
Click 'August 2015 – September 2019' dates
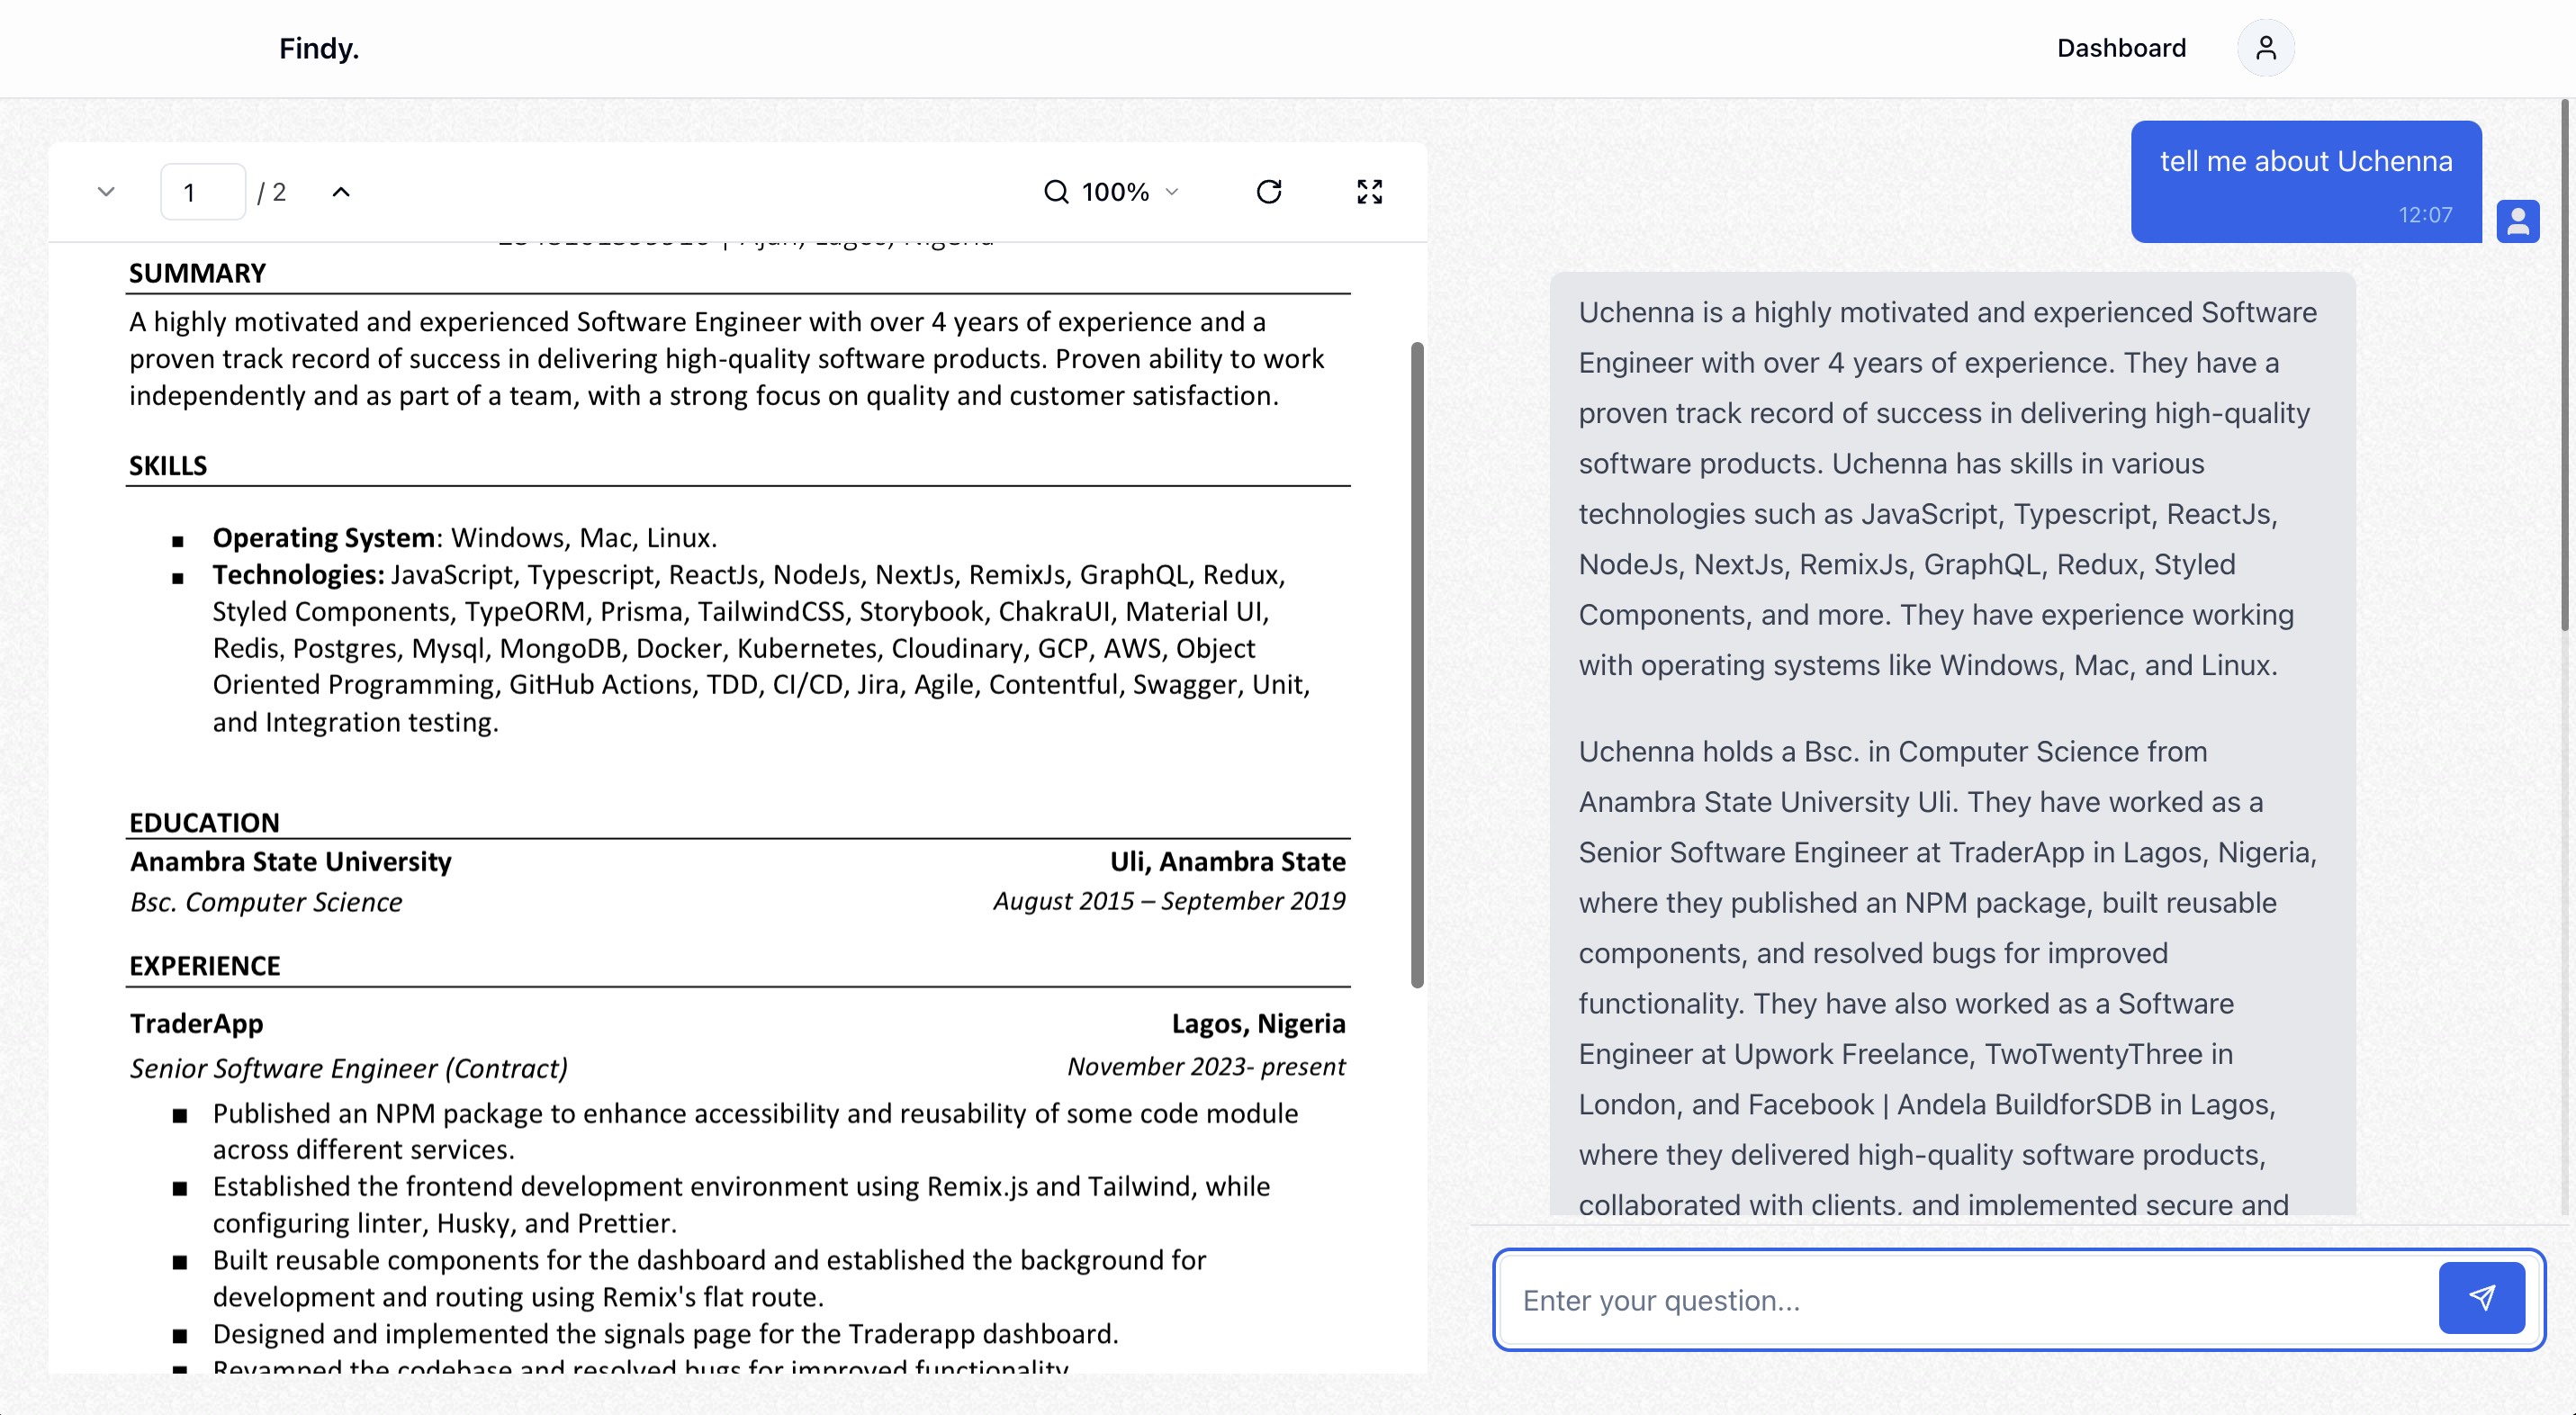click(x=1169, y=900)
